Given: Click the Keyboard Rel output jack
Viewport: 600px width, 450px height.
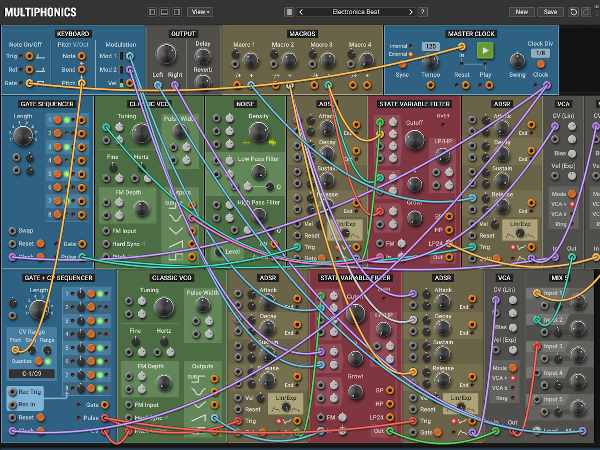Looking at the screenshot, I should (29, 70).
